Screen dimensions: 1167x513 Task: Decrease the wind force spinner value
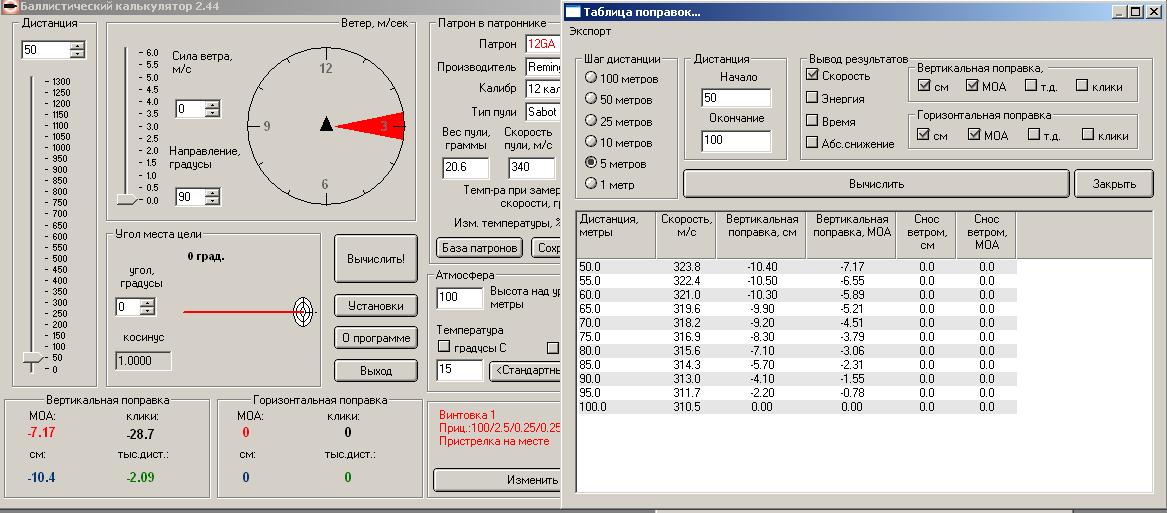(x=212, y=113)
